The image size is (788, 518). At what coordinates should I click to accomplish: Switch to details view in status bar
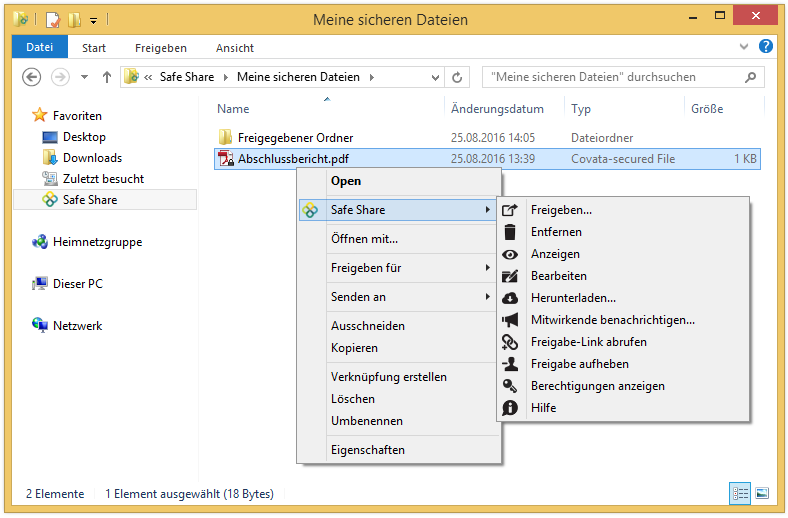tap(740, 493)
